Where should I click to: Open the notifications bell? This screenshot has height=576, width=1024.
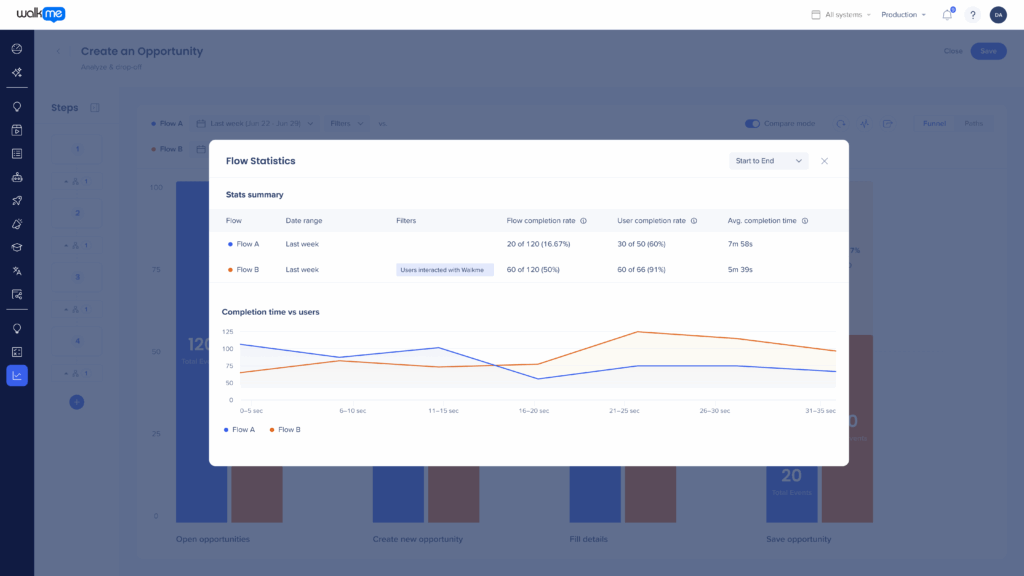947,14
